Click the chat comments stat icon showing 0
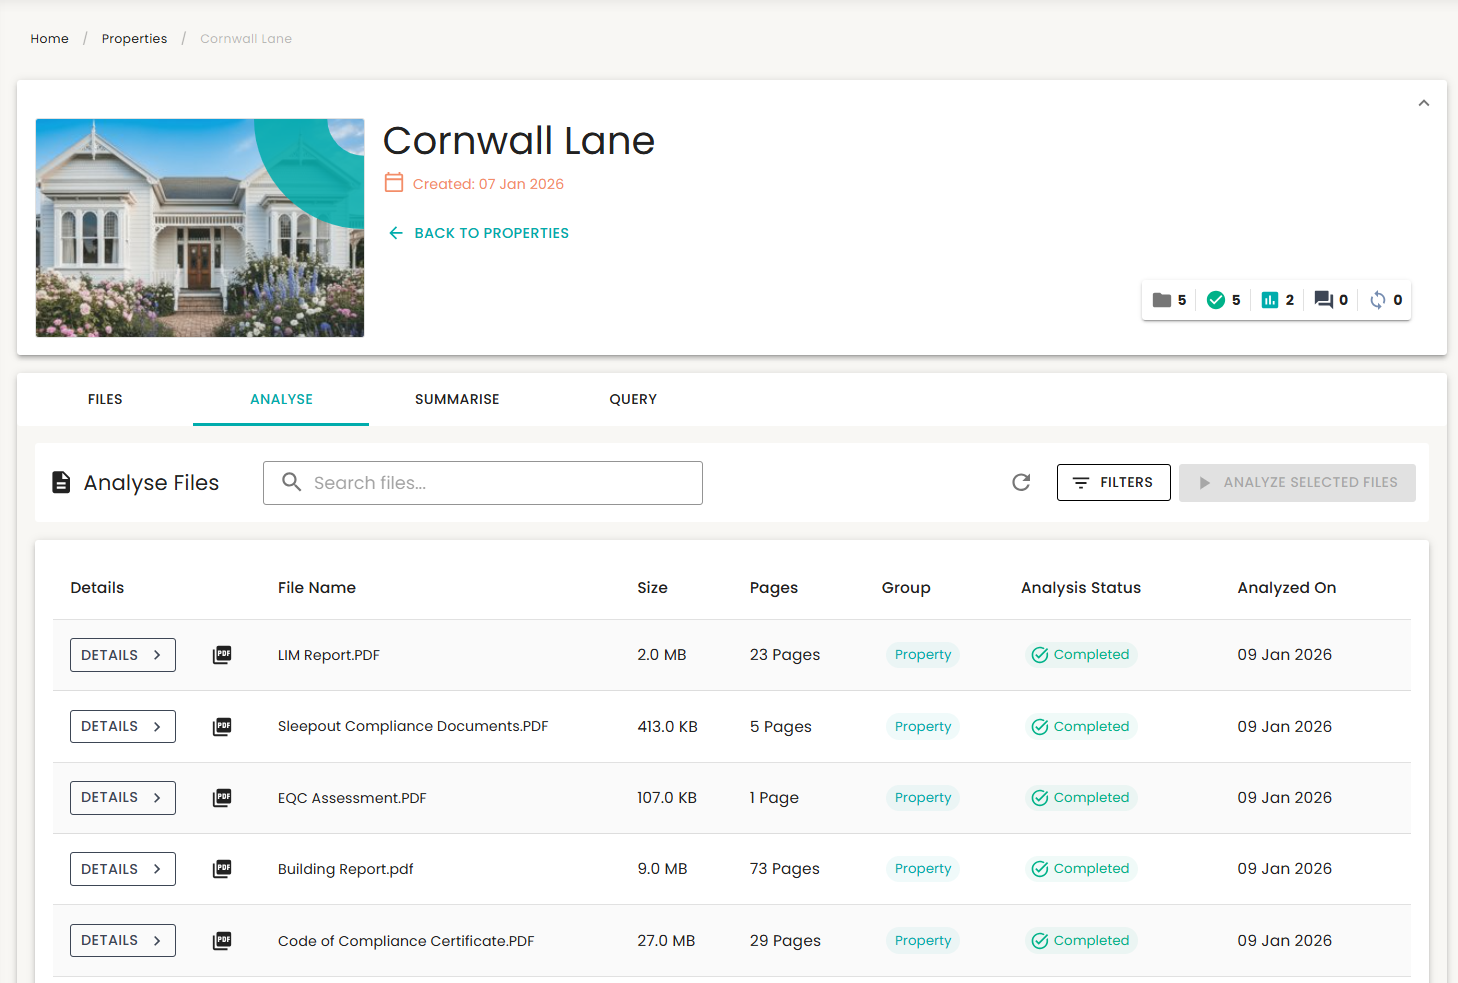The width and height of the screenshot is (1458, 983). point(1326,299)
